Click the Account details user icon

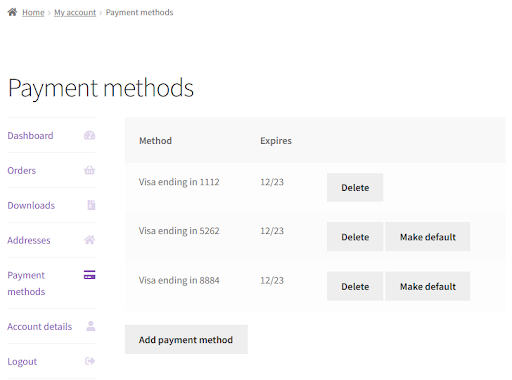point(91,326)
